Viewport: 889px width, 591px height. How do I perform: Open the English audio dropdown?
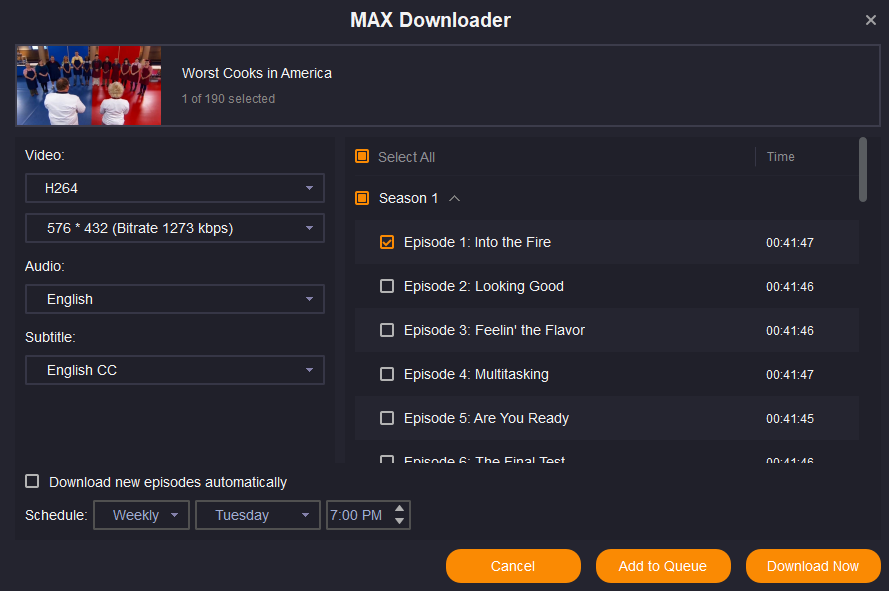click(x=175, y=299)
